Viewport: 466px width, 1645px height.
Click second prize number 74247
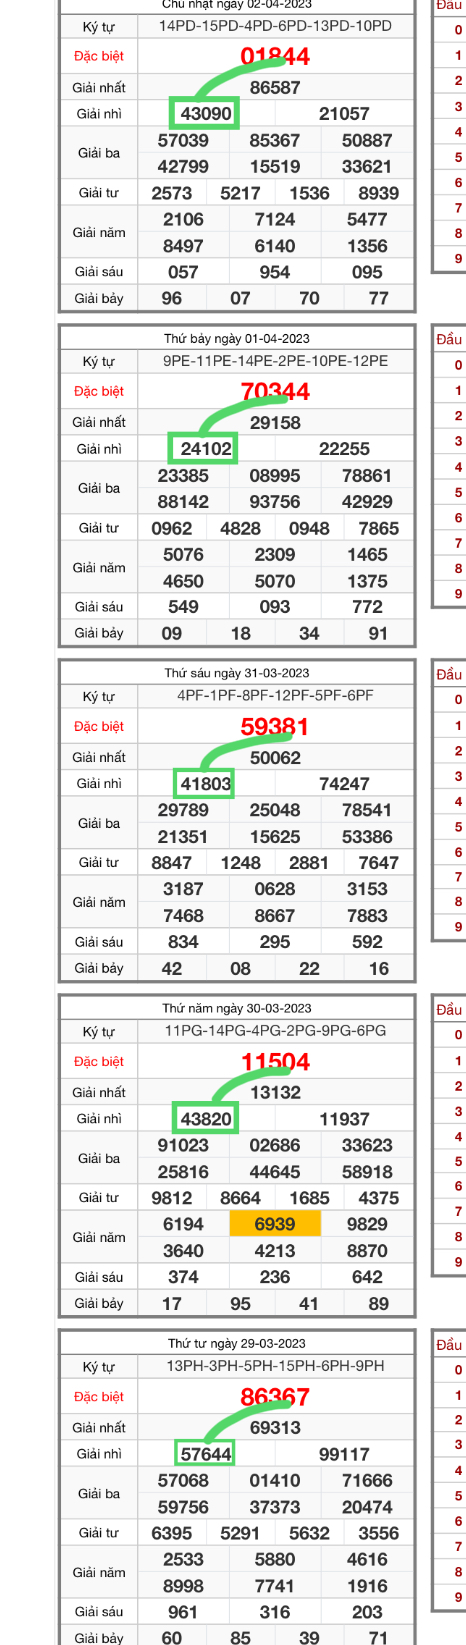coord(344,784)
